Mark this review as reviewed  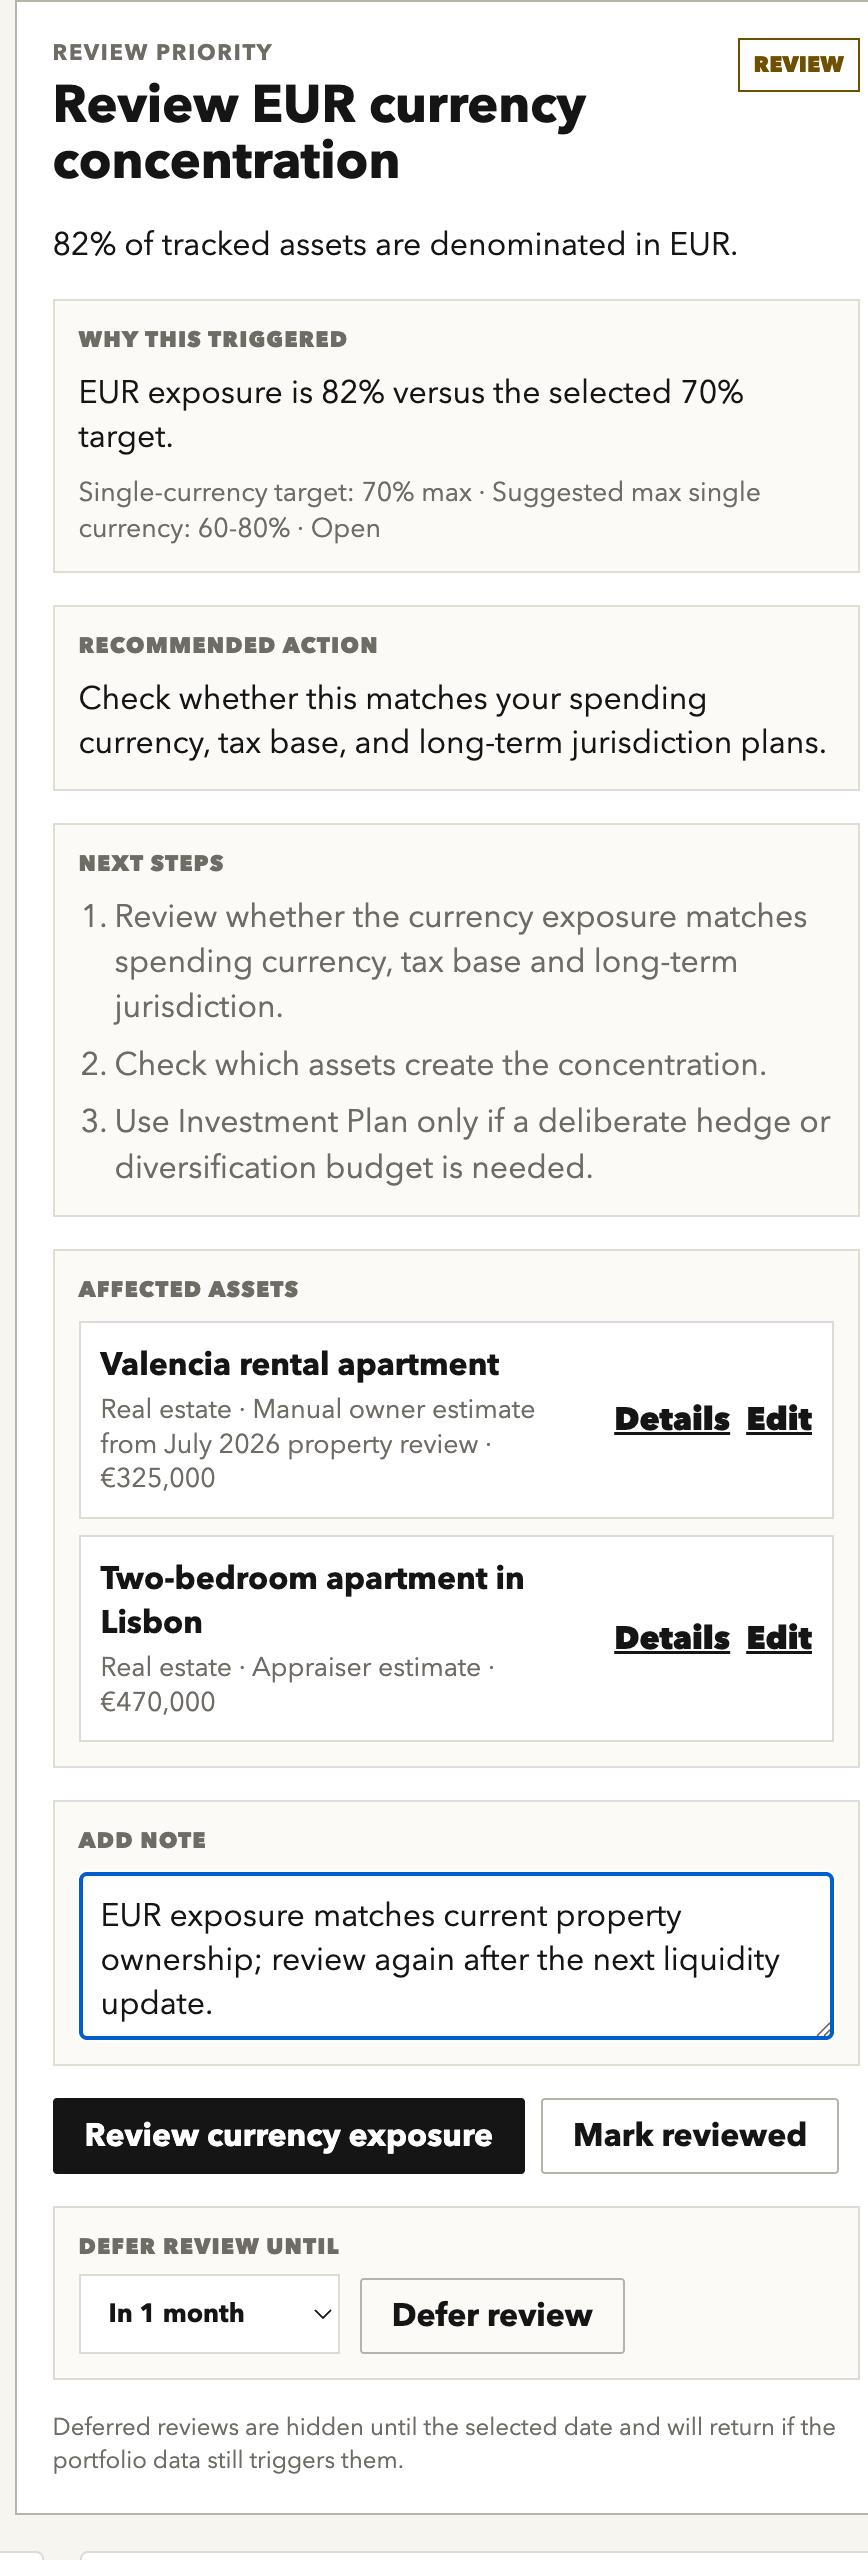click(x=690, y=2136)
